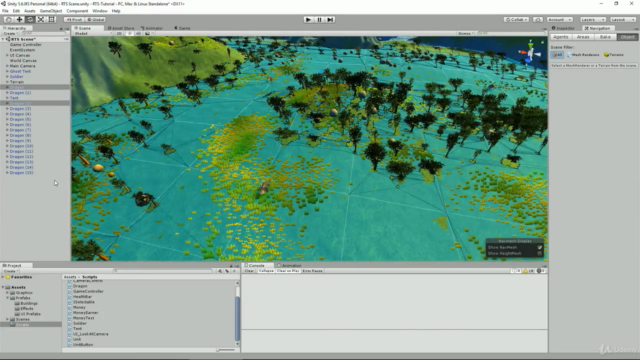The width and height of the screenshot is (640, 360).
Task: Toggle Clear on Play in Console
Action: (288, 271)
